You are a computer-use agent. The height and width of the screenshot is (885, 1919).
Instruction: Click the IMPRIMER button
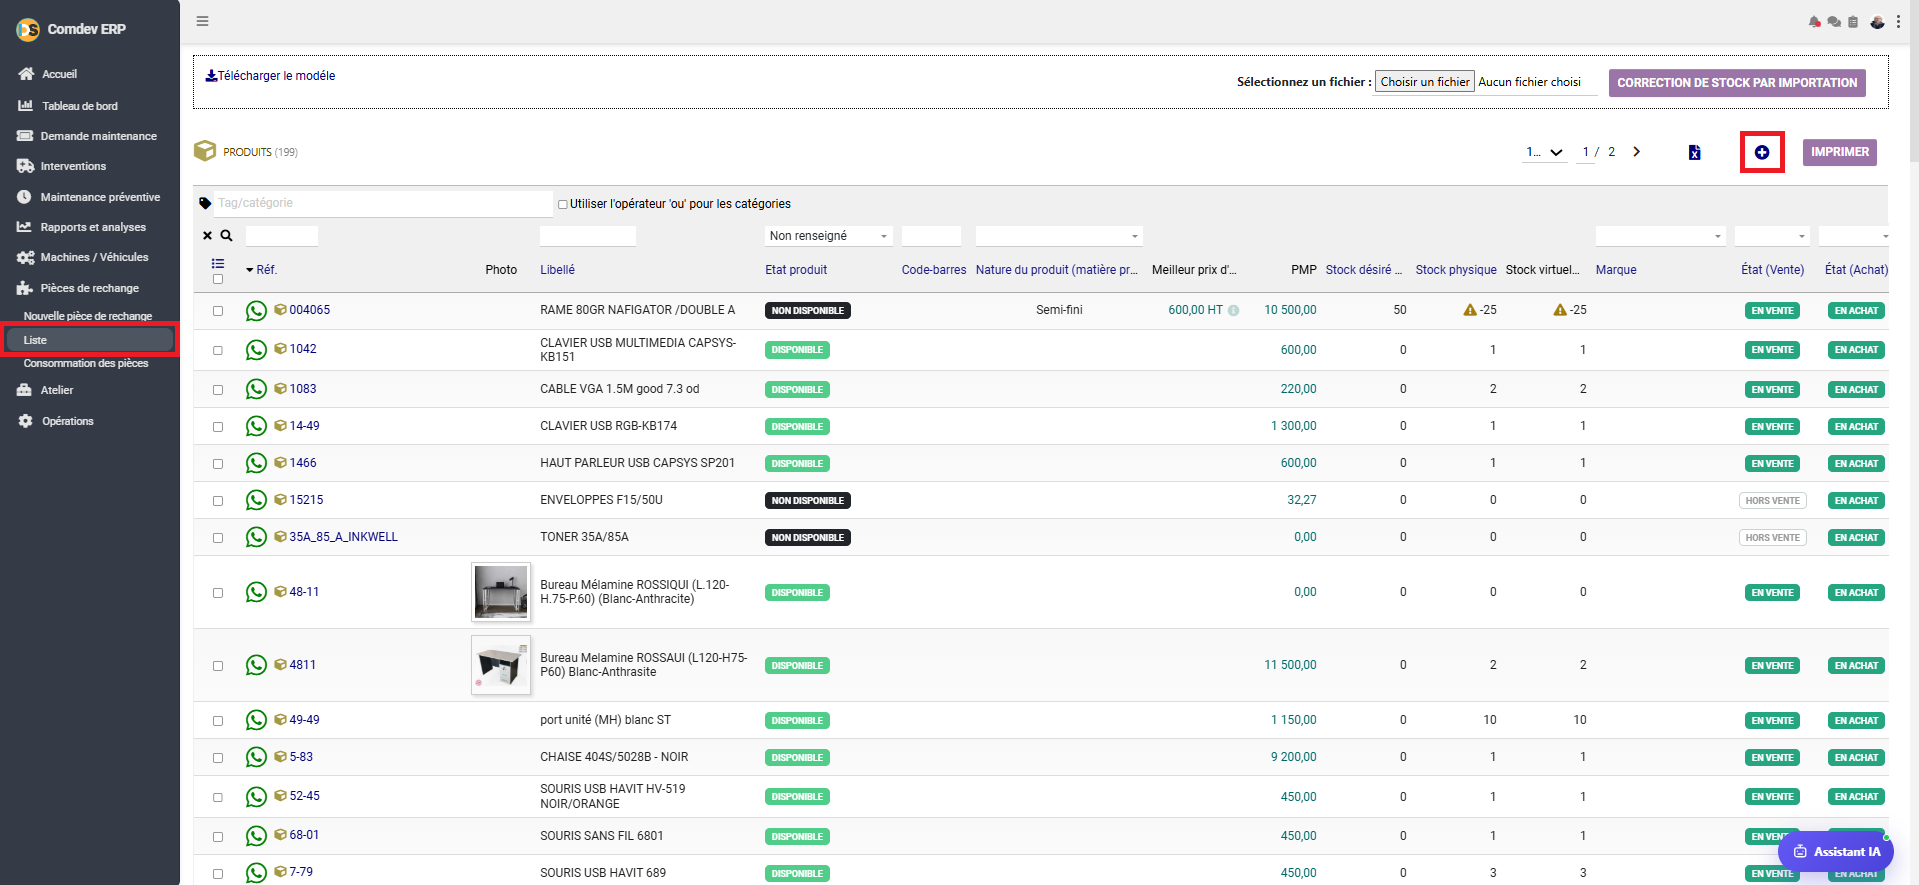[1839, 152]
